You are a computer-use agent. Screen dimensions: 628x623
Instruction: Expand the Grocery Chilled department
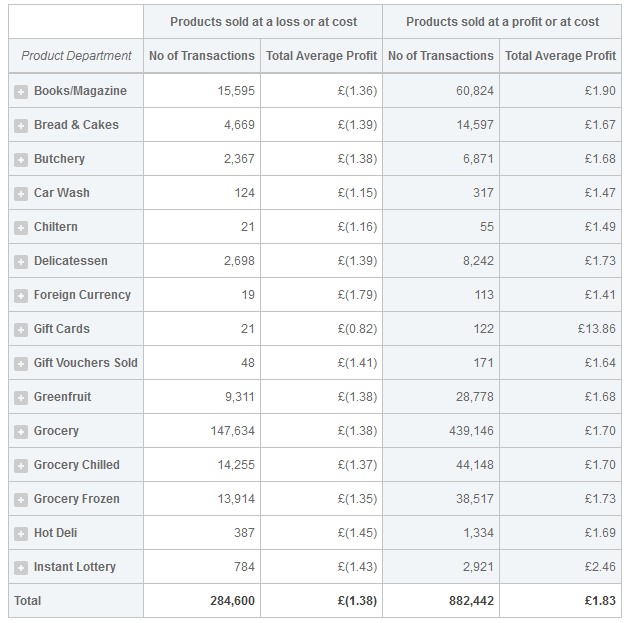tap(21, 466)
